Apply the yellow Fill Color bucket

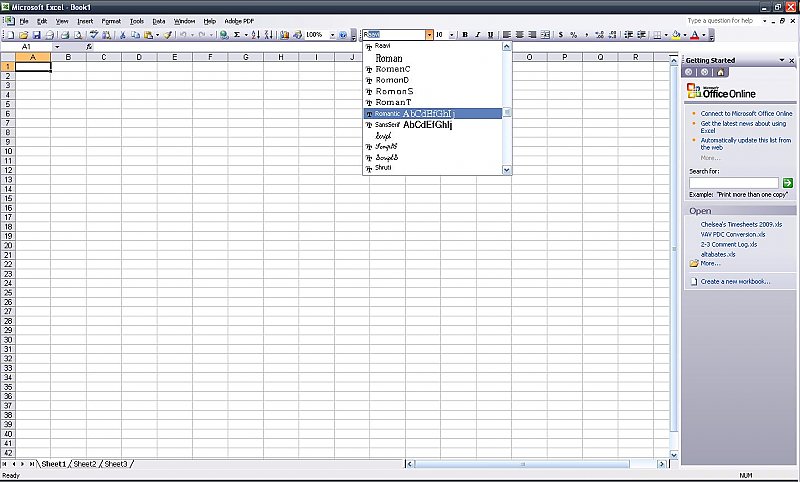click(676, 35)
